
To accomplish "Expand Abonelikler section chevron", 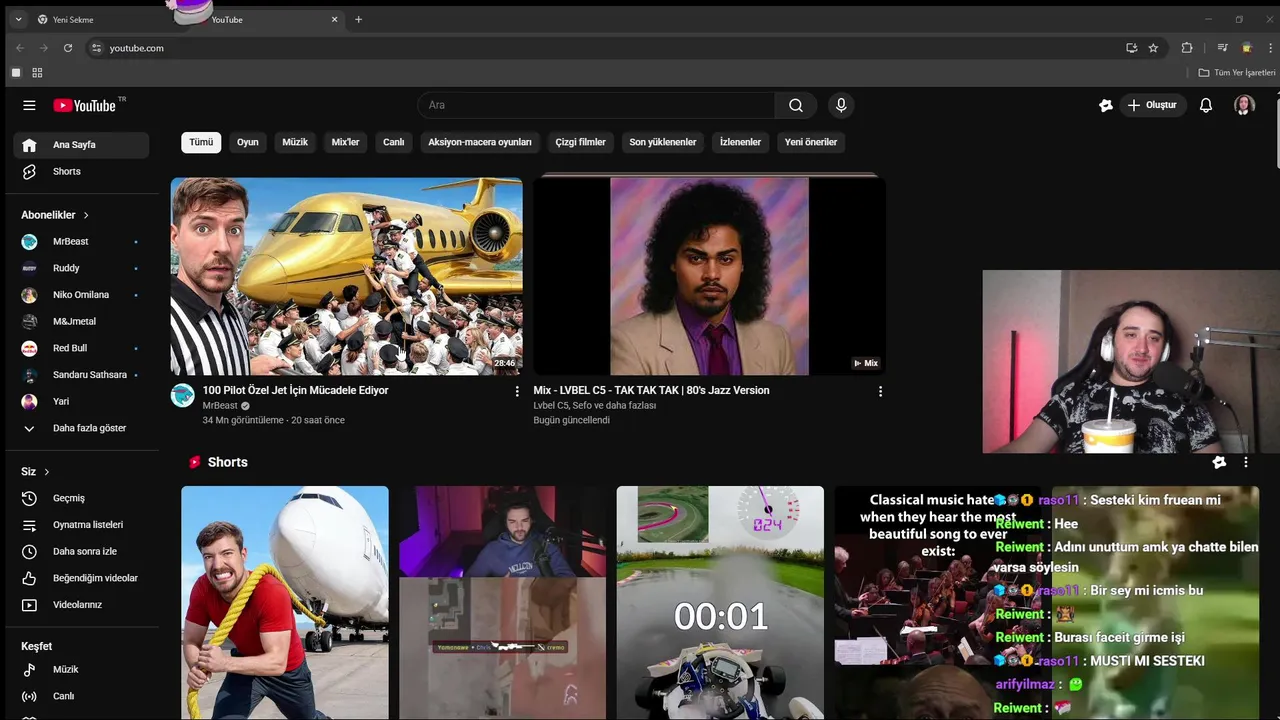I will coord(86,215).
